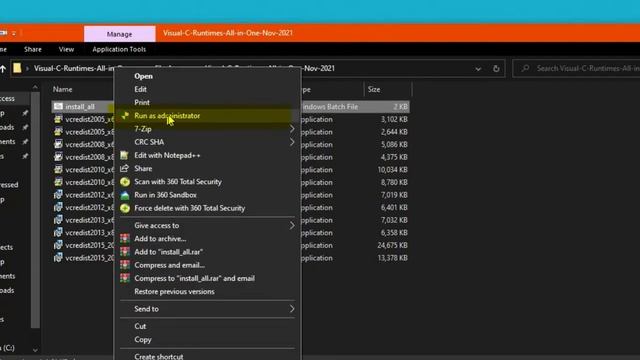Choose Open from the context menu

coord(143,76)
